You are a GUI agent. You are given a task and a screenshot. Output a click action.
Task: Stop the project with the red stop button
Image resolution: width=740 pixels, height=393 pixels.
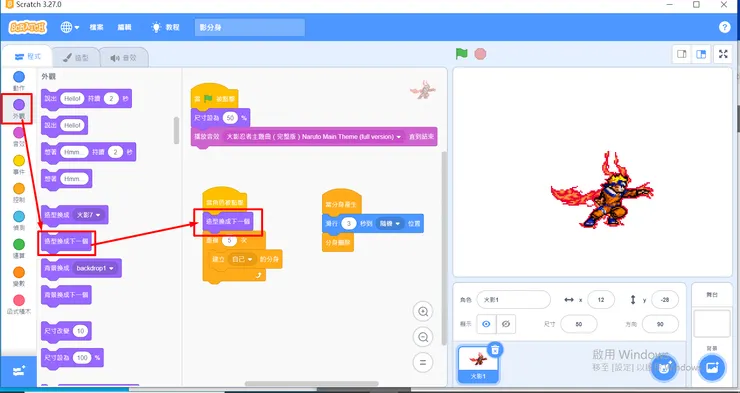[x=480, y=54]
